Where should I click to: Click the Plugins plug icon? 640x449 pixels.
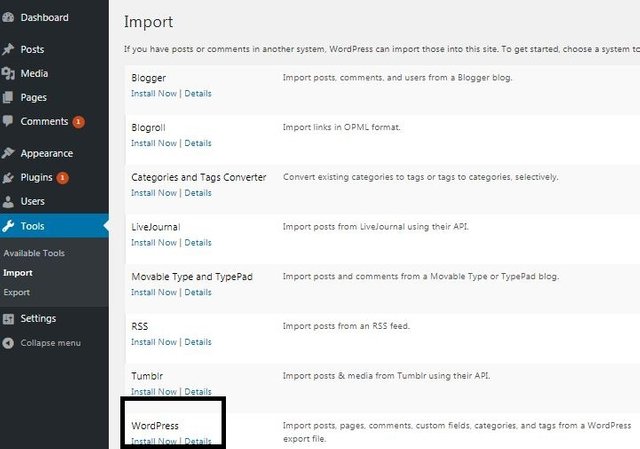pyautogui.click(x=8, y=178)
